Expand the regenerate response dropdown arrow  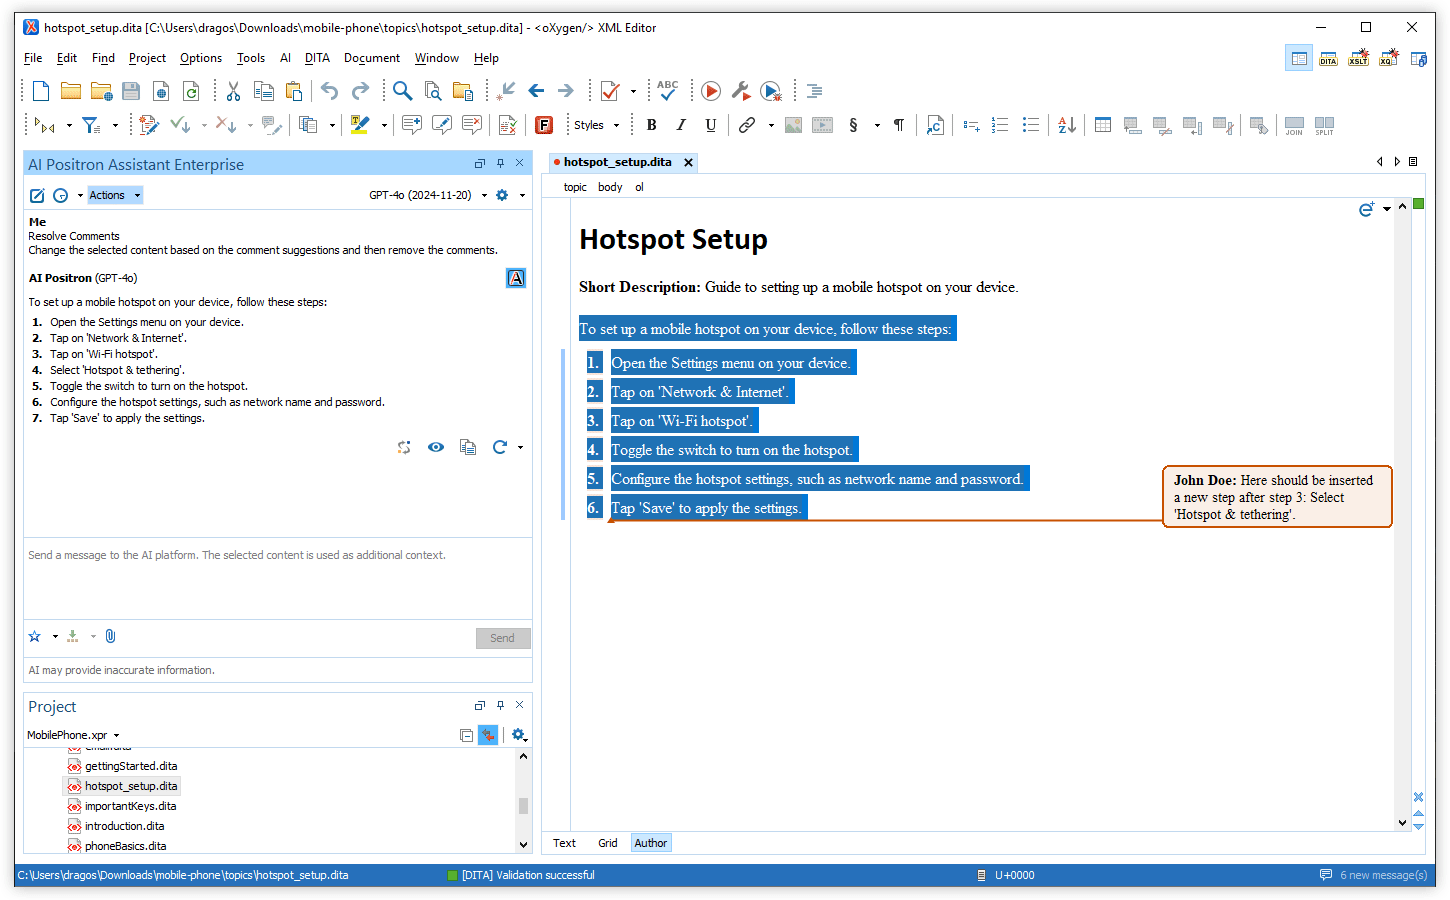521,447
